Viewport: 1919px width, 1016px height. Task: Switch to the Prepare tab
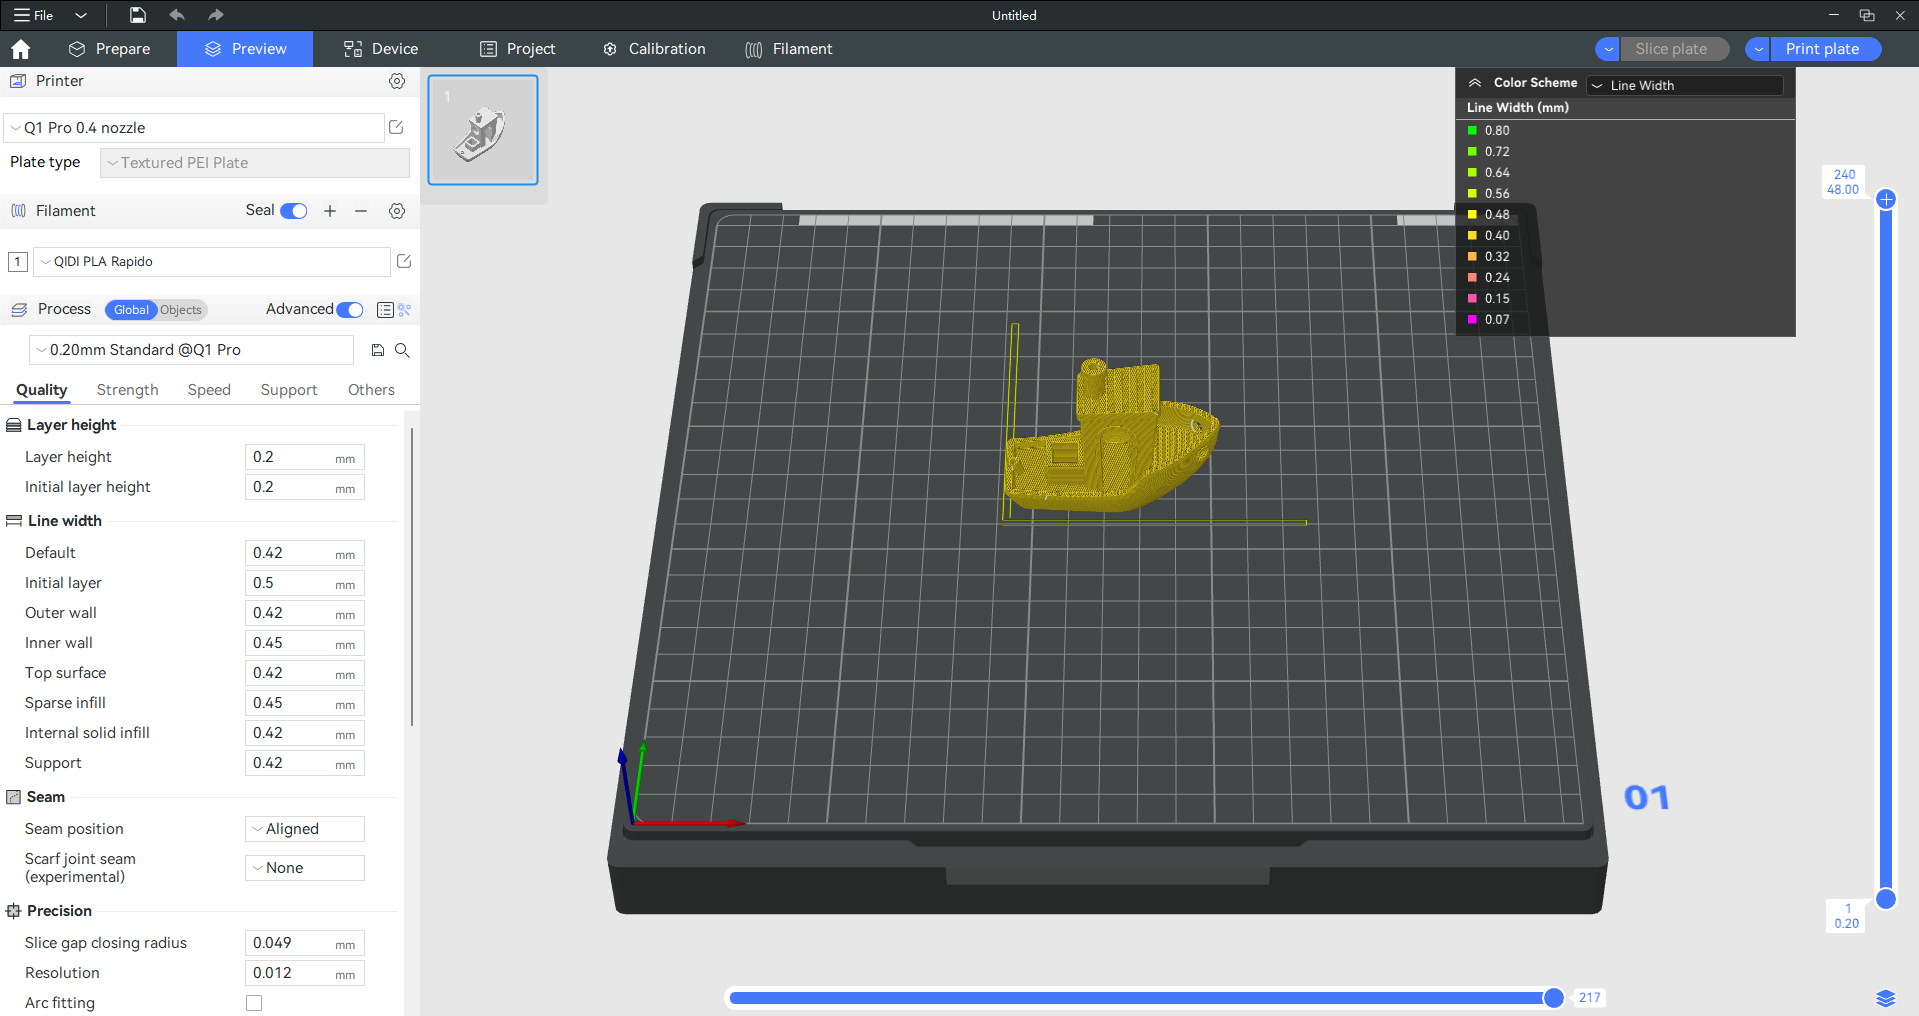click(x=109, y=49)
